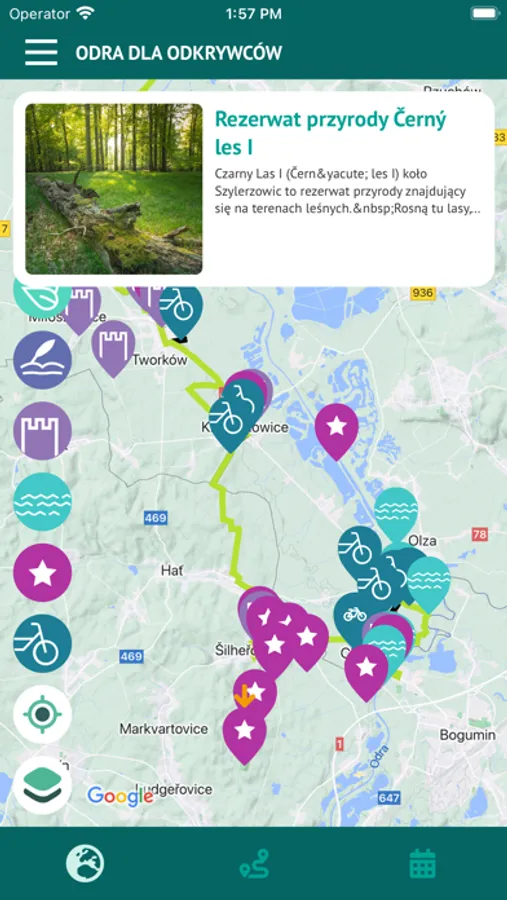Toggle the water waves category filter
The height and width of the screenshot is (900, 507).
pyautogui.click(x=42, y=502)
